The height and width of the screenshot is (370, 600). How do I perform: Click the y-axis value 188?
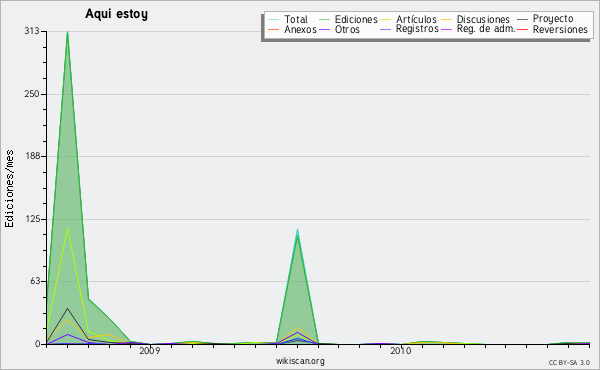coord(32,156)
